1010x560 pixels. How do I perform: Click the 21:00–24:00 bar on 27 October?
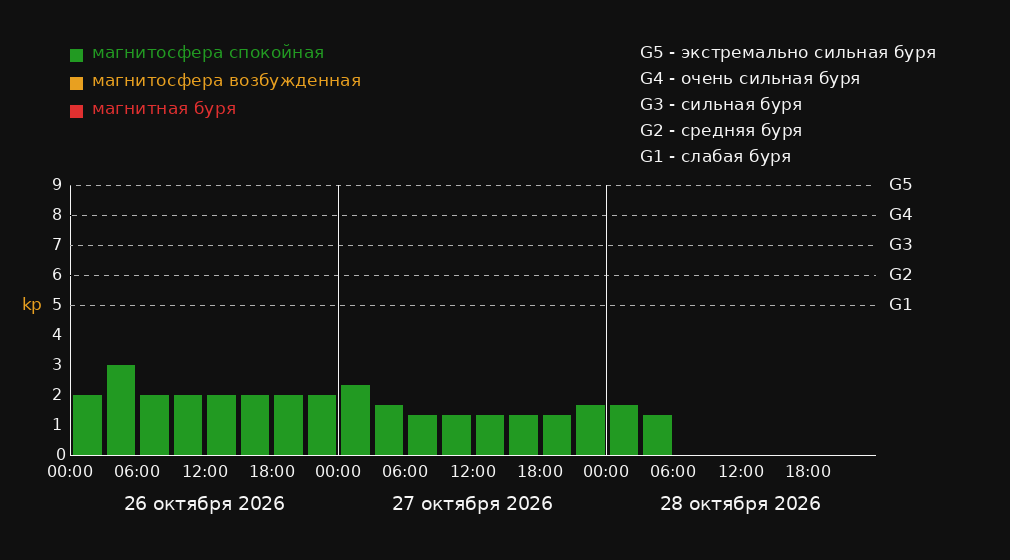click(590, 430)
